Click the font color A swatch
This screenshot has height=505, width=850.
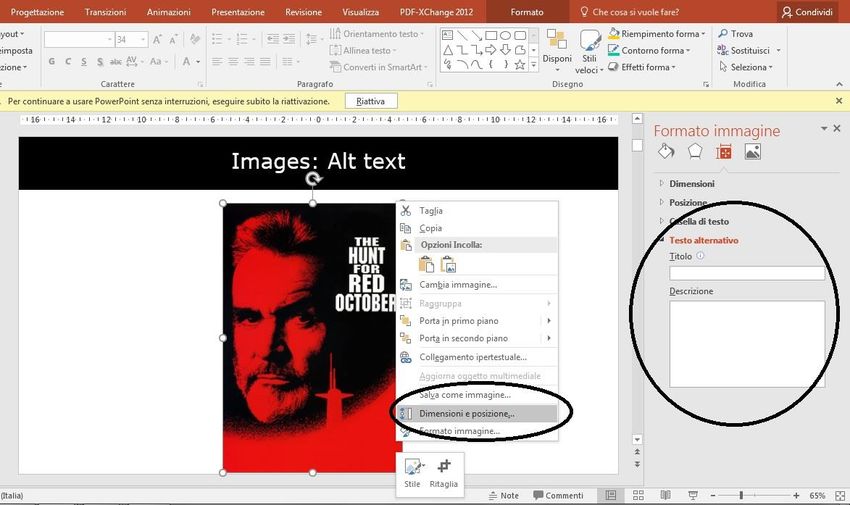[186, 62]
